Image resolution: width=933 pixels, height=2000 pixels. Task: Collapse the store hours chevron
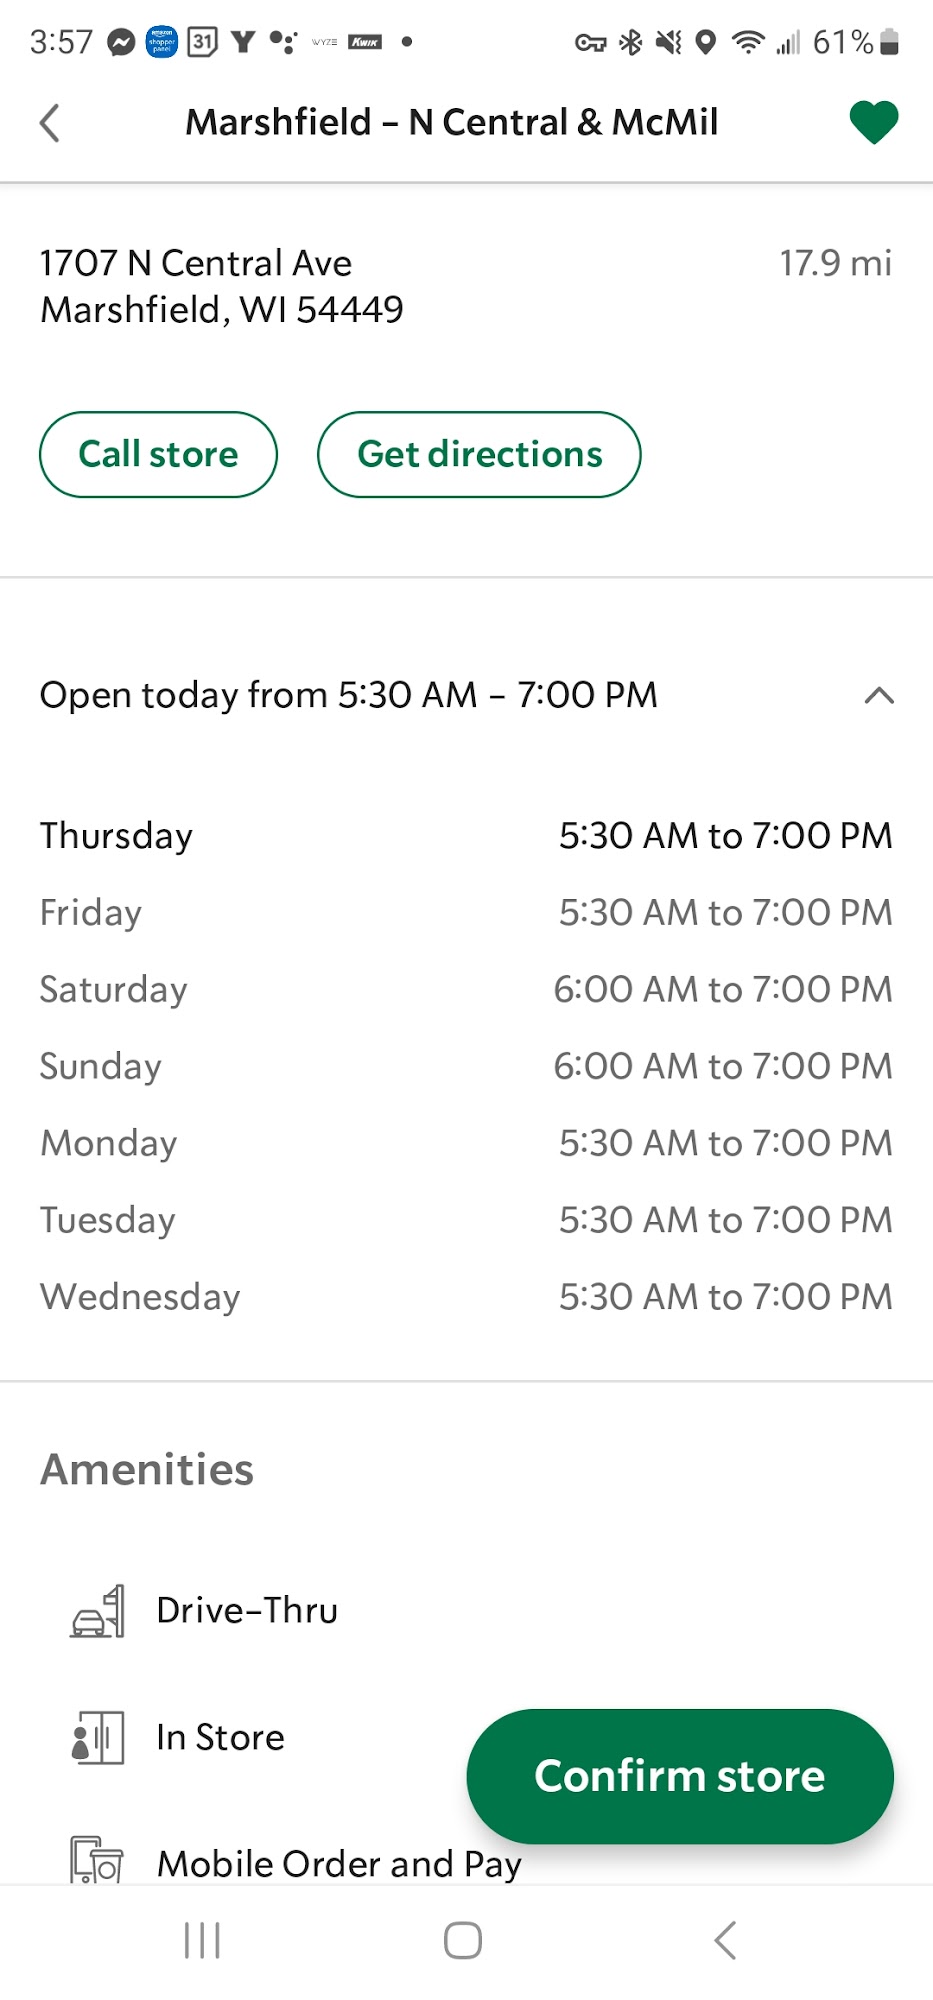[x=878, y=696]
